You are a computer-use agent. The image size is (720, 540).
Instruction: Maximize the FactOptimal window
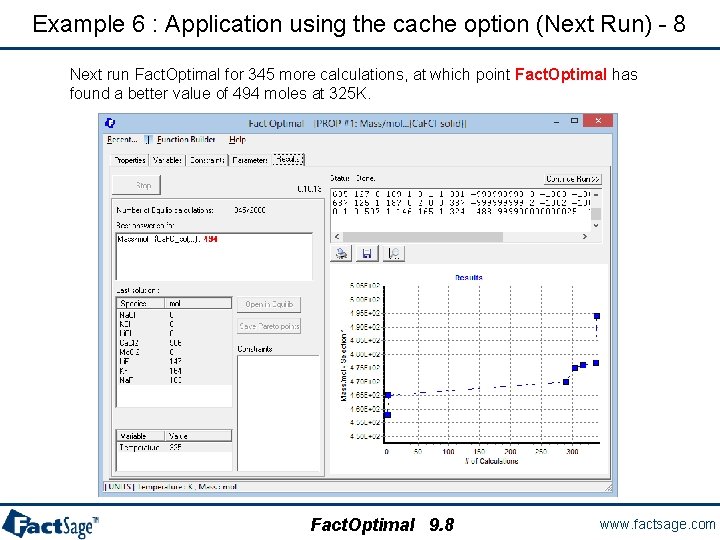(x=574, y=121)
